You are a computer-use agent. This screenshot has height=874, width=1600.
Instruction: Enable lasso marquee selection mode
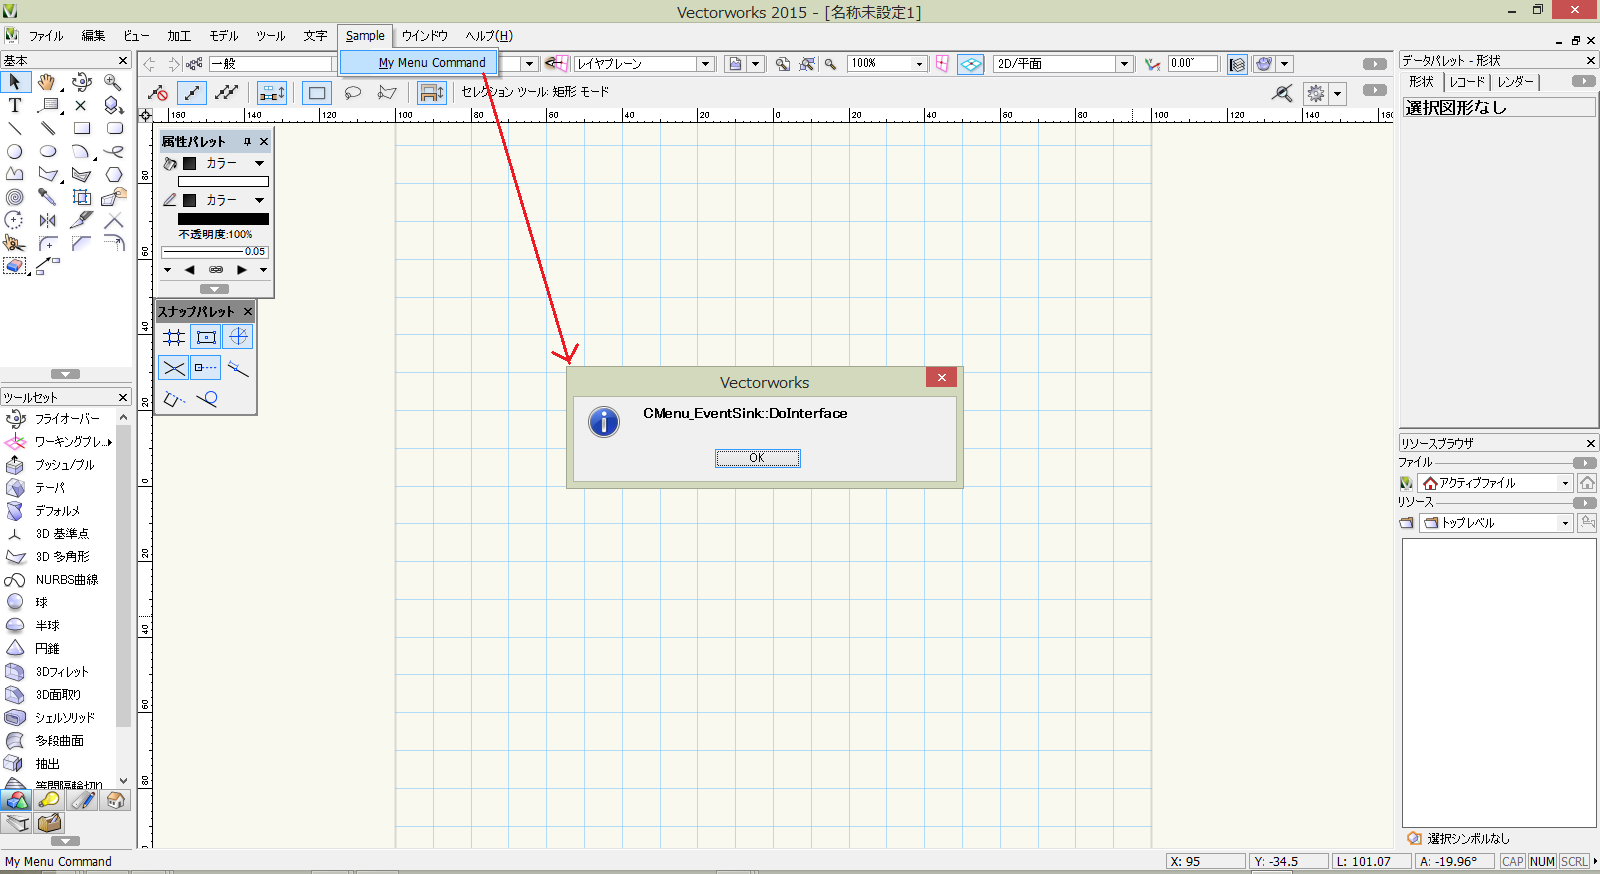point(352,93)
